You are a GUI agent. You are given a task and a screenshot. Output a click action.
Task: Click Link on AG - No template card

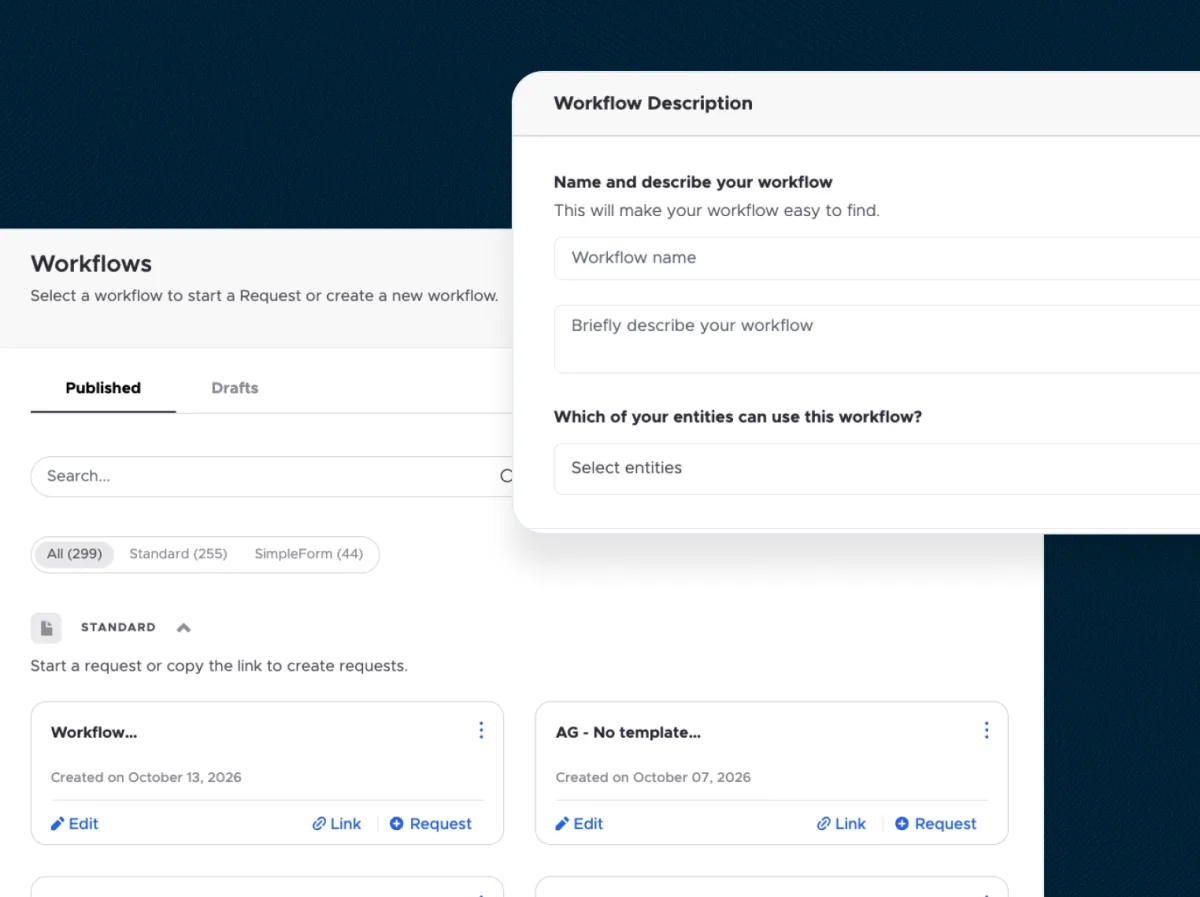point(842,824)
